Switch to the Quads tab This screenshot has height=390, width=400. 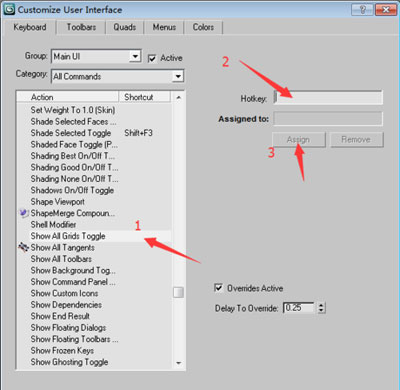125,27
